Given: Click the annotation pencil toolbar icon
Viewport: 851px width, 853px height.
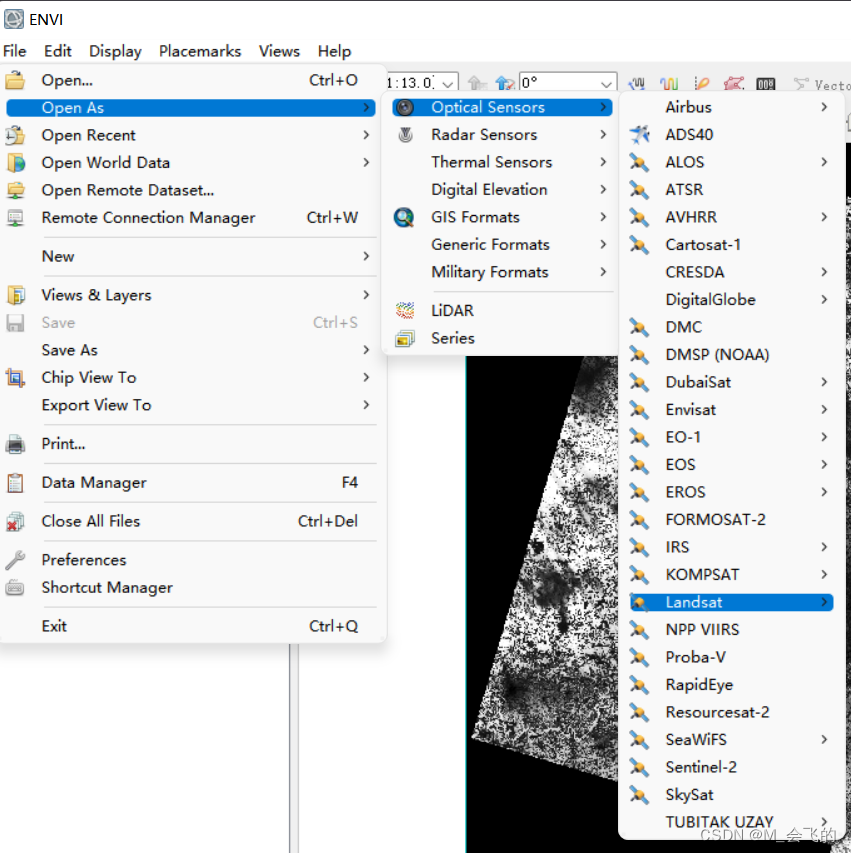Looking at the screenshot, I should [x=701, y=83].
